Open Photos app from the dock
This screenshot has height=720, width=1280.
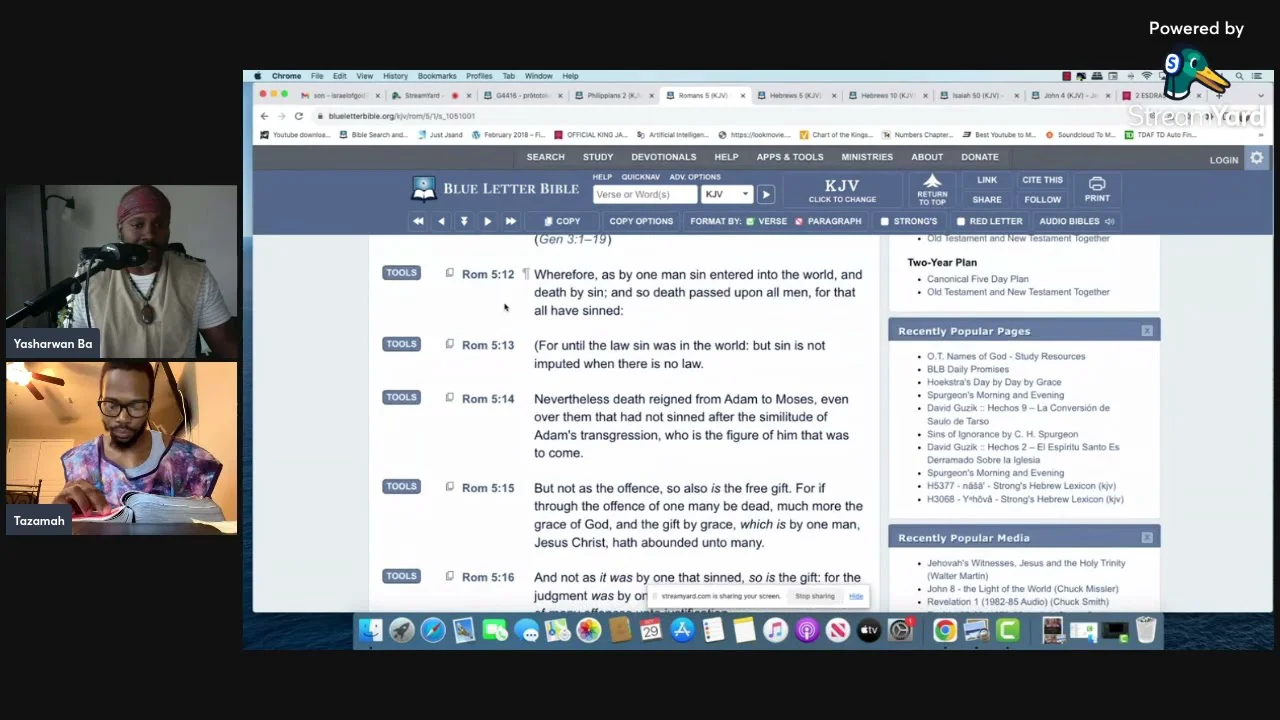[589, 630]
